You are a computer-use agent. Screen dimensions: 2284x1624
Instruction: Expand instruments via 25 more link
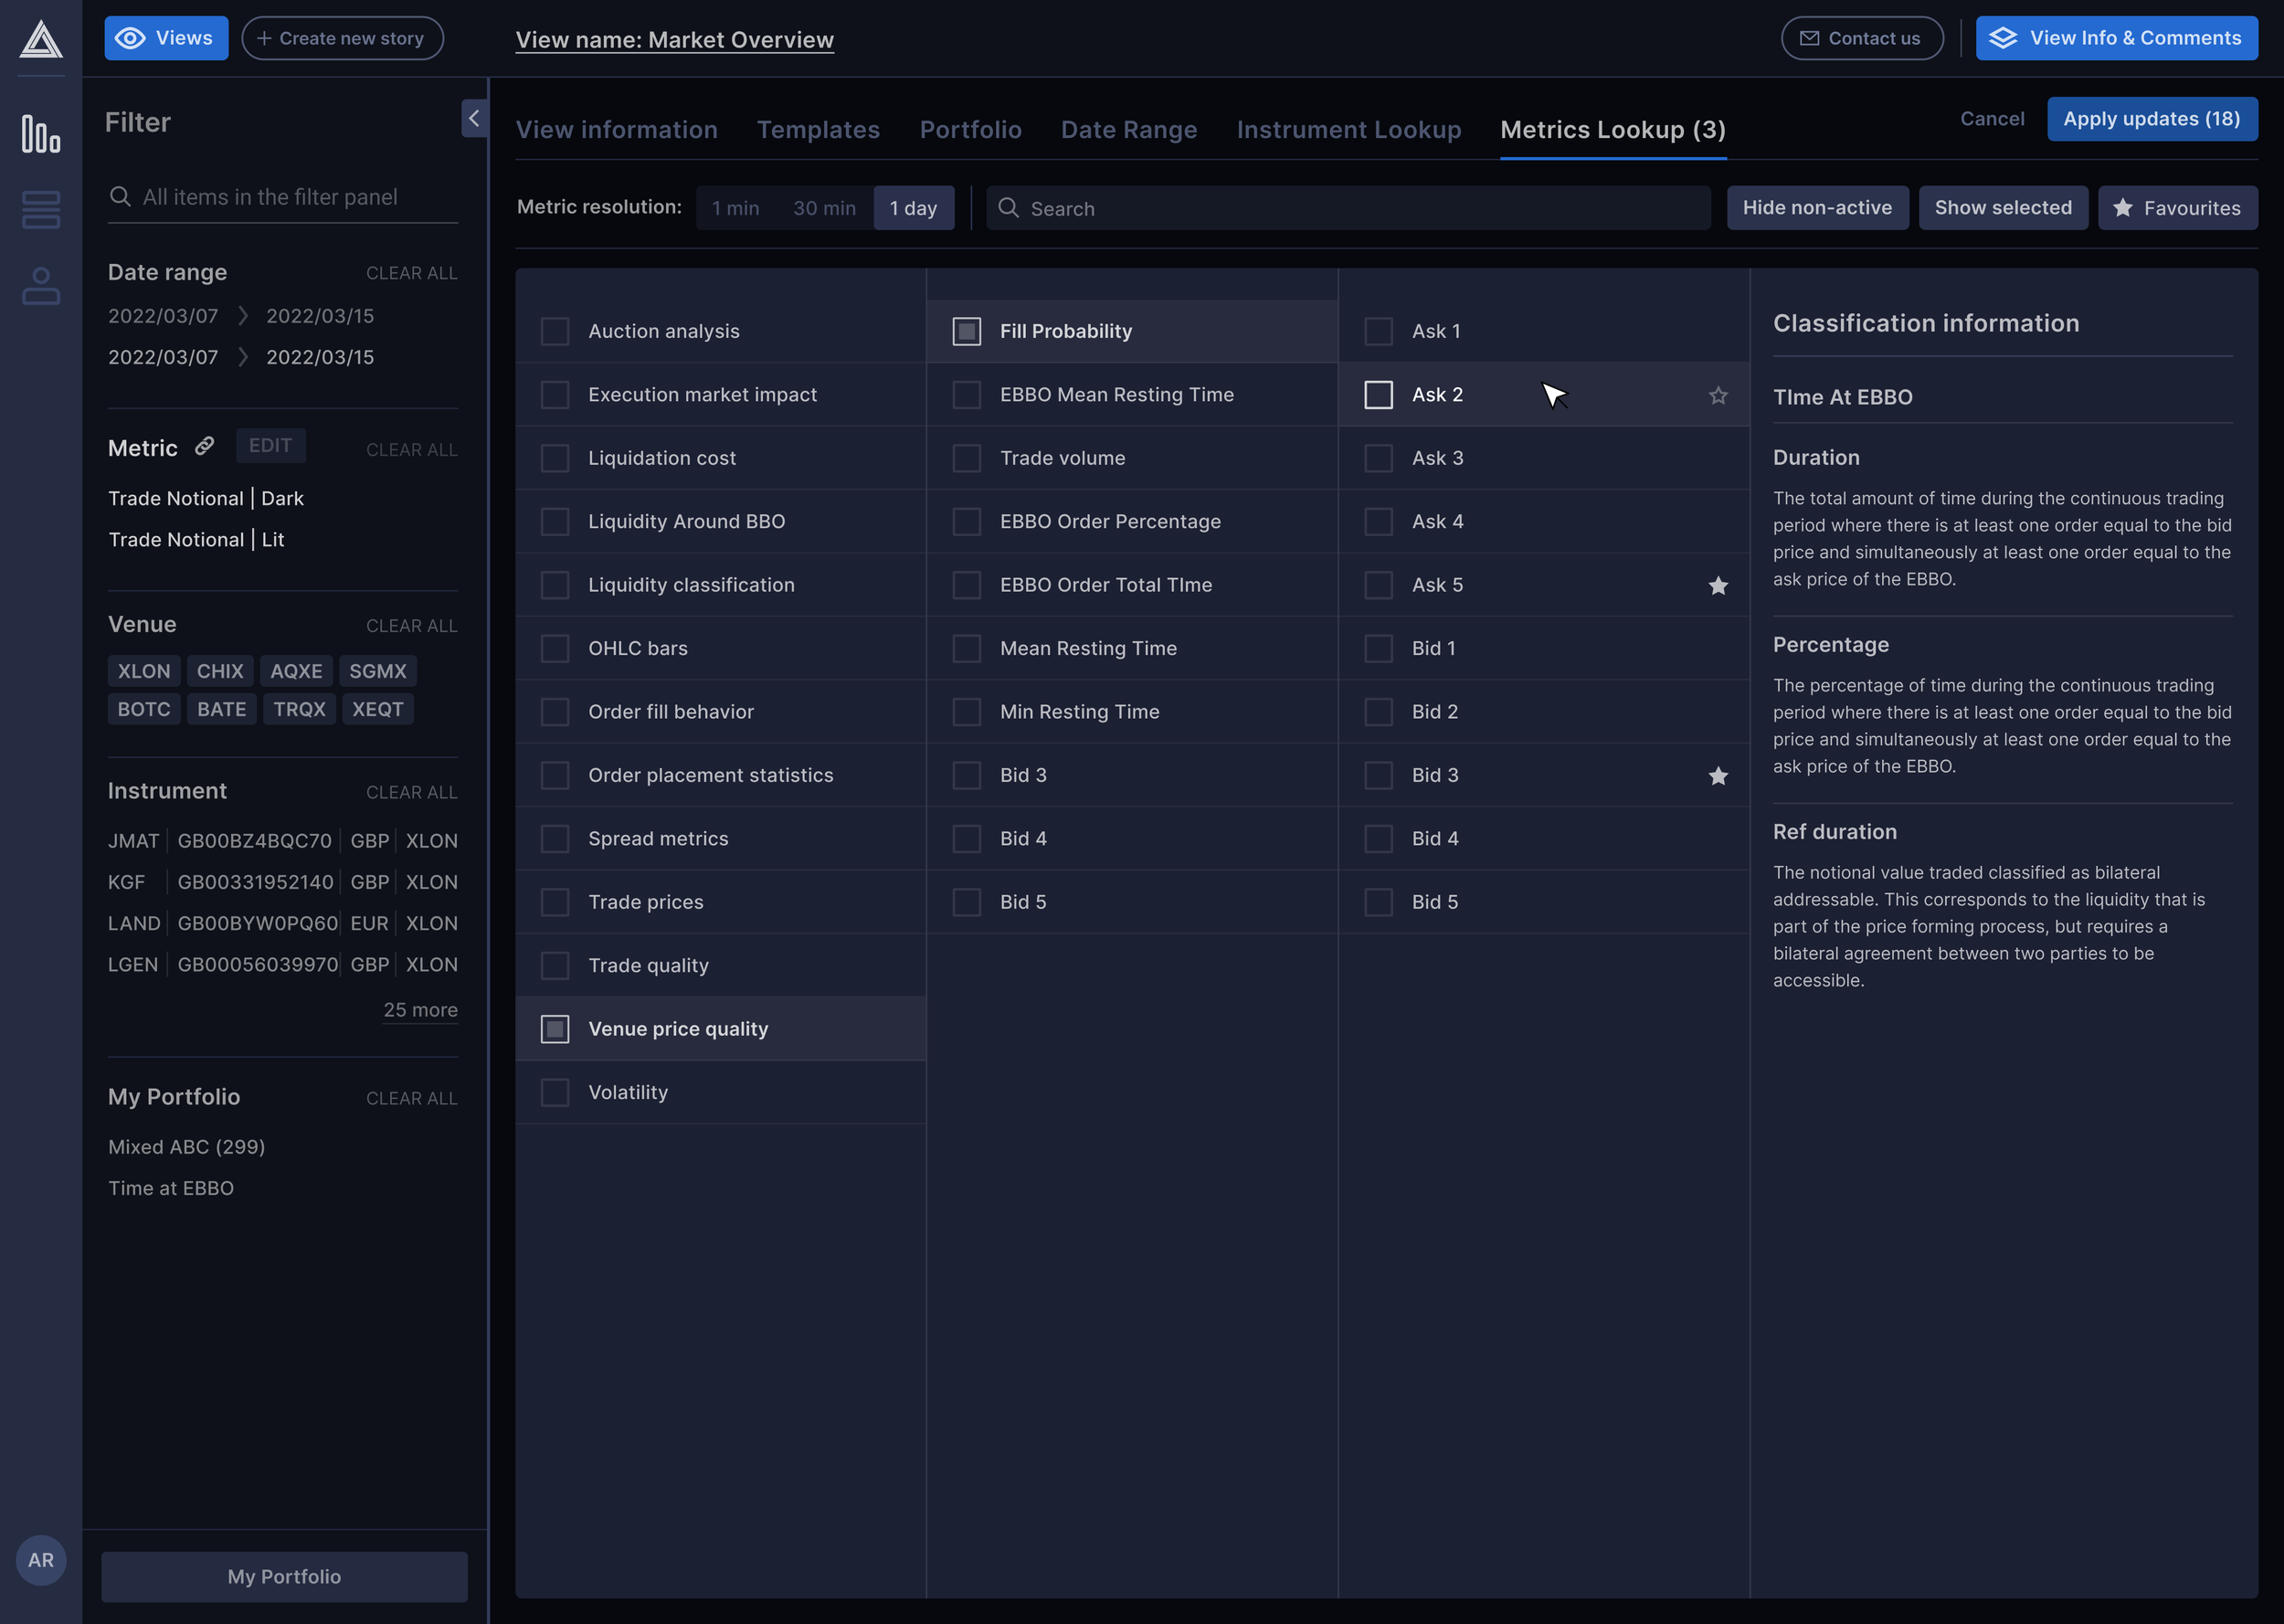[420, 1010]
